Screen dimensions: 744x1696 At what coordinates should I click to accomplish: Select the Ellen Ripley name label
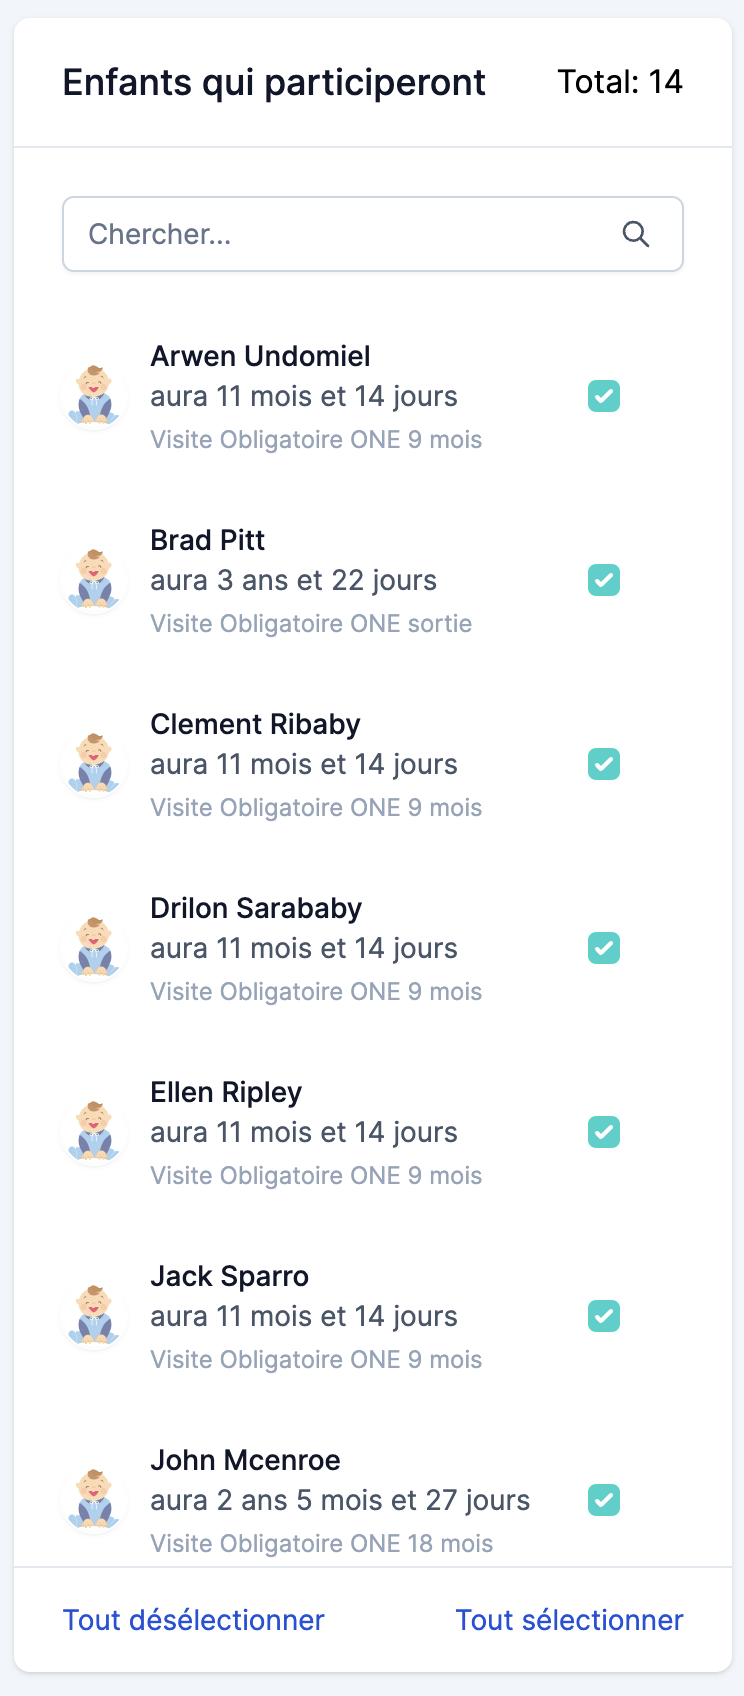226,1092
